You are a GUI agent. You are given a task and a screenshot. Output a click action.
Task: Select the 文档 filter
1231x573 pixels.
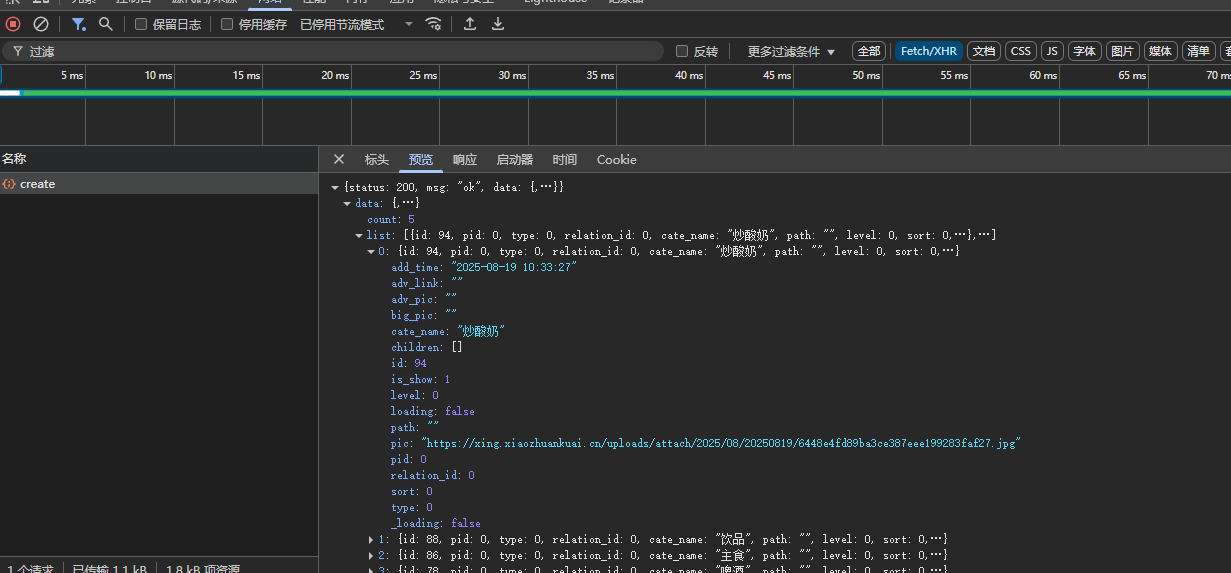pyautogui.click(x=984, y=51)
